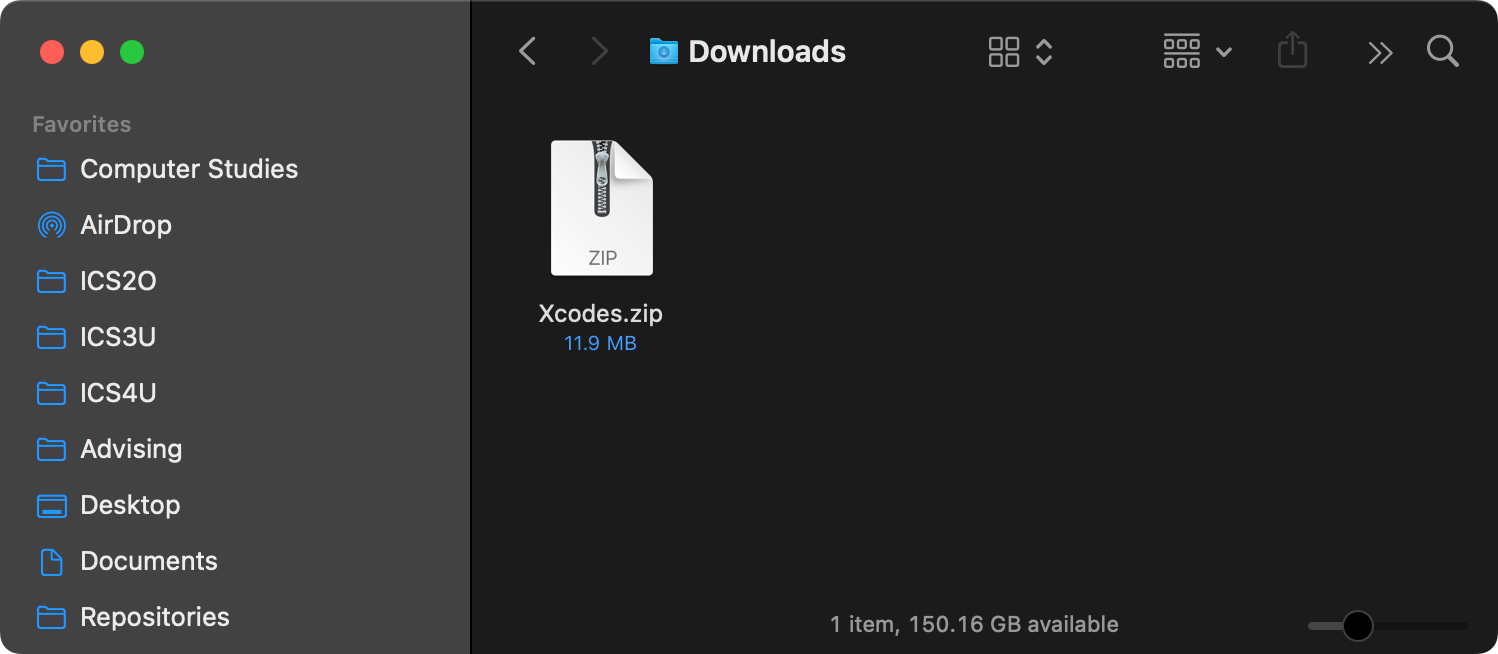Click the forward navigation arrow
Image resolution: width=1498 pixels, height=654 pixels.
(598, 51)
